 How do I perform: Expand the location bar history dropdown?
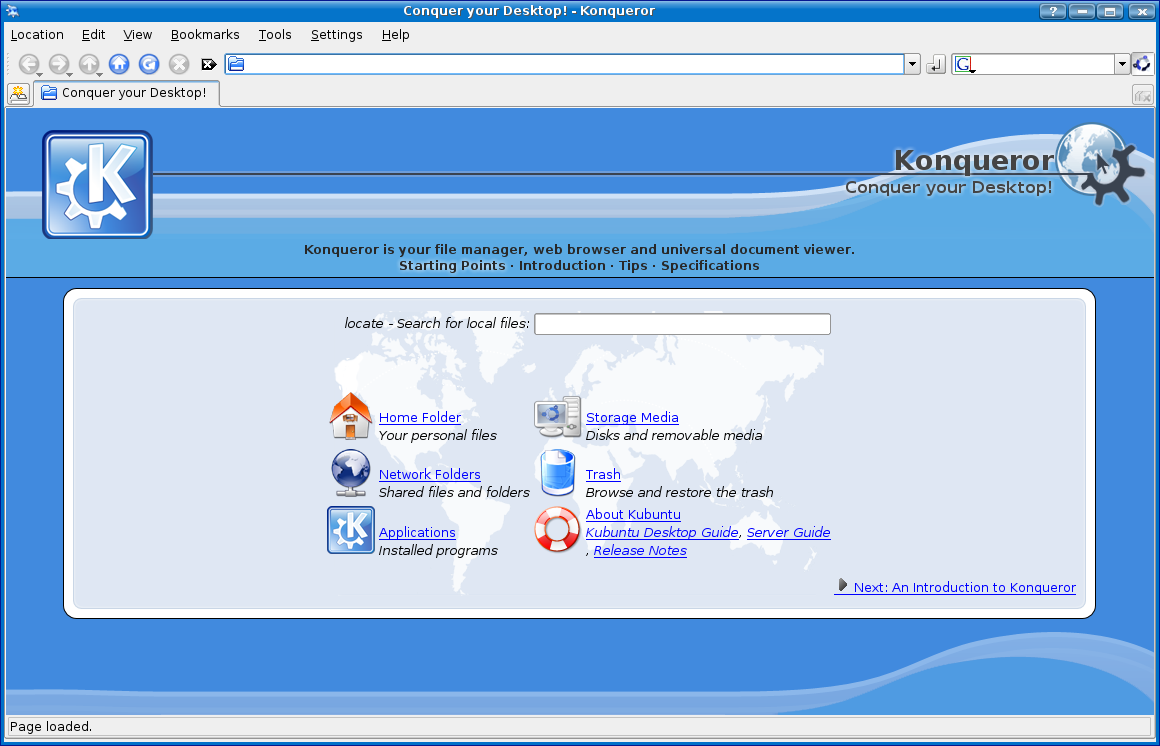tap(912, 64)
